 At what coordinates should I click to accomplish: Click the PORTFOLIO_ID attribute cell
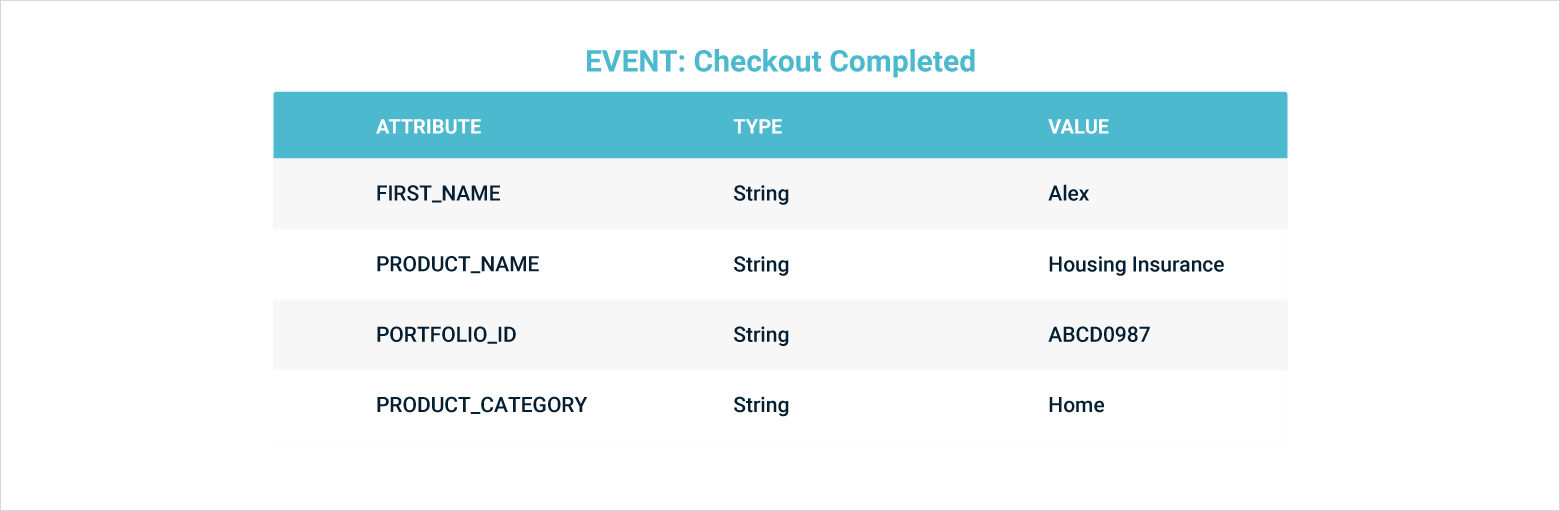[x=446, y=335]
